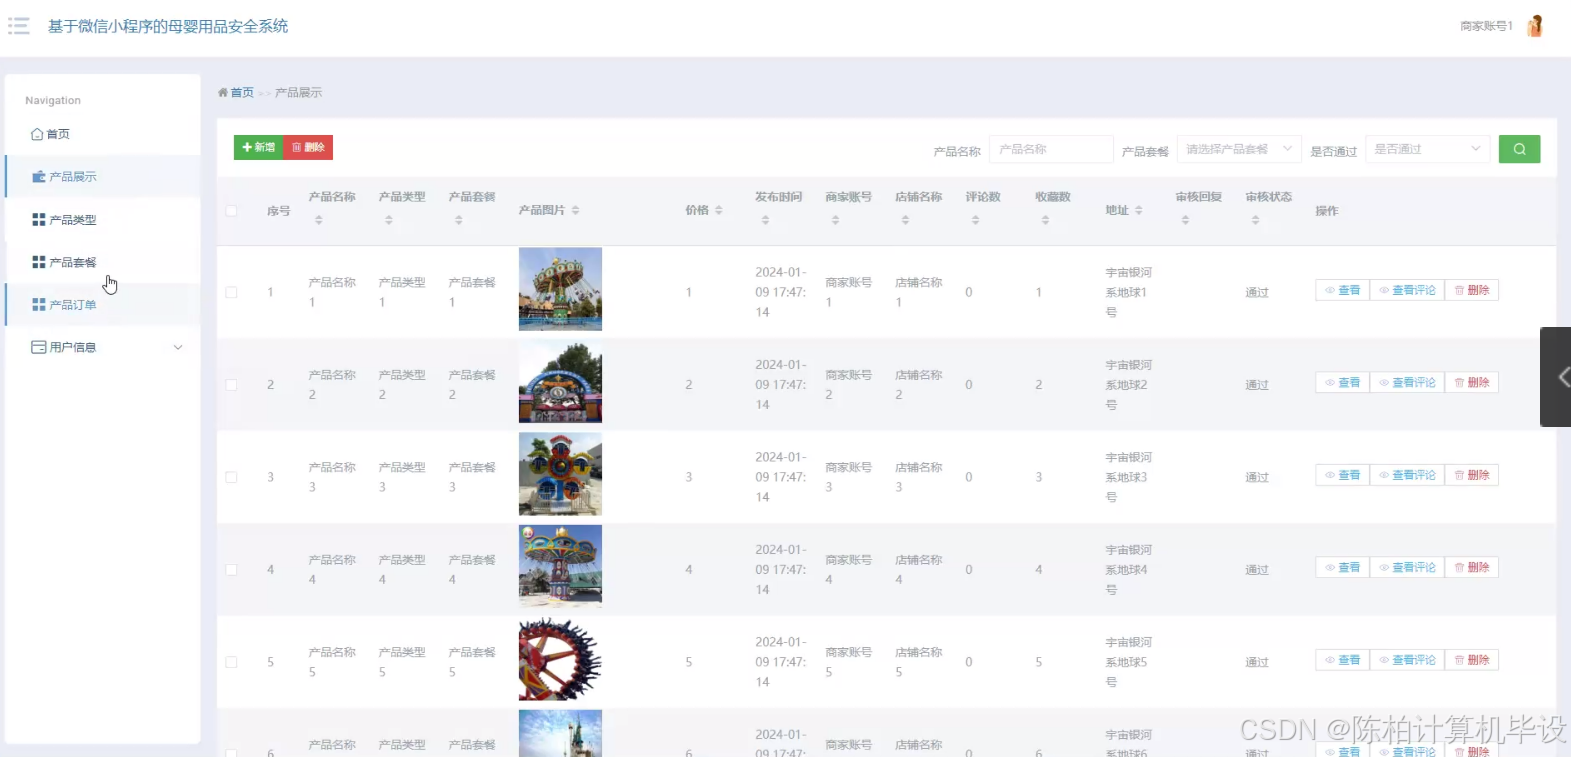Toggle the sidebar collapse hamburger icon

(19, 26)
